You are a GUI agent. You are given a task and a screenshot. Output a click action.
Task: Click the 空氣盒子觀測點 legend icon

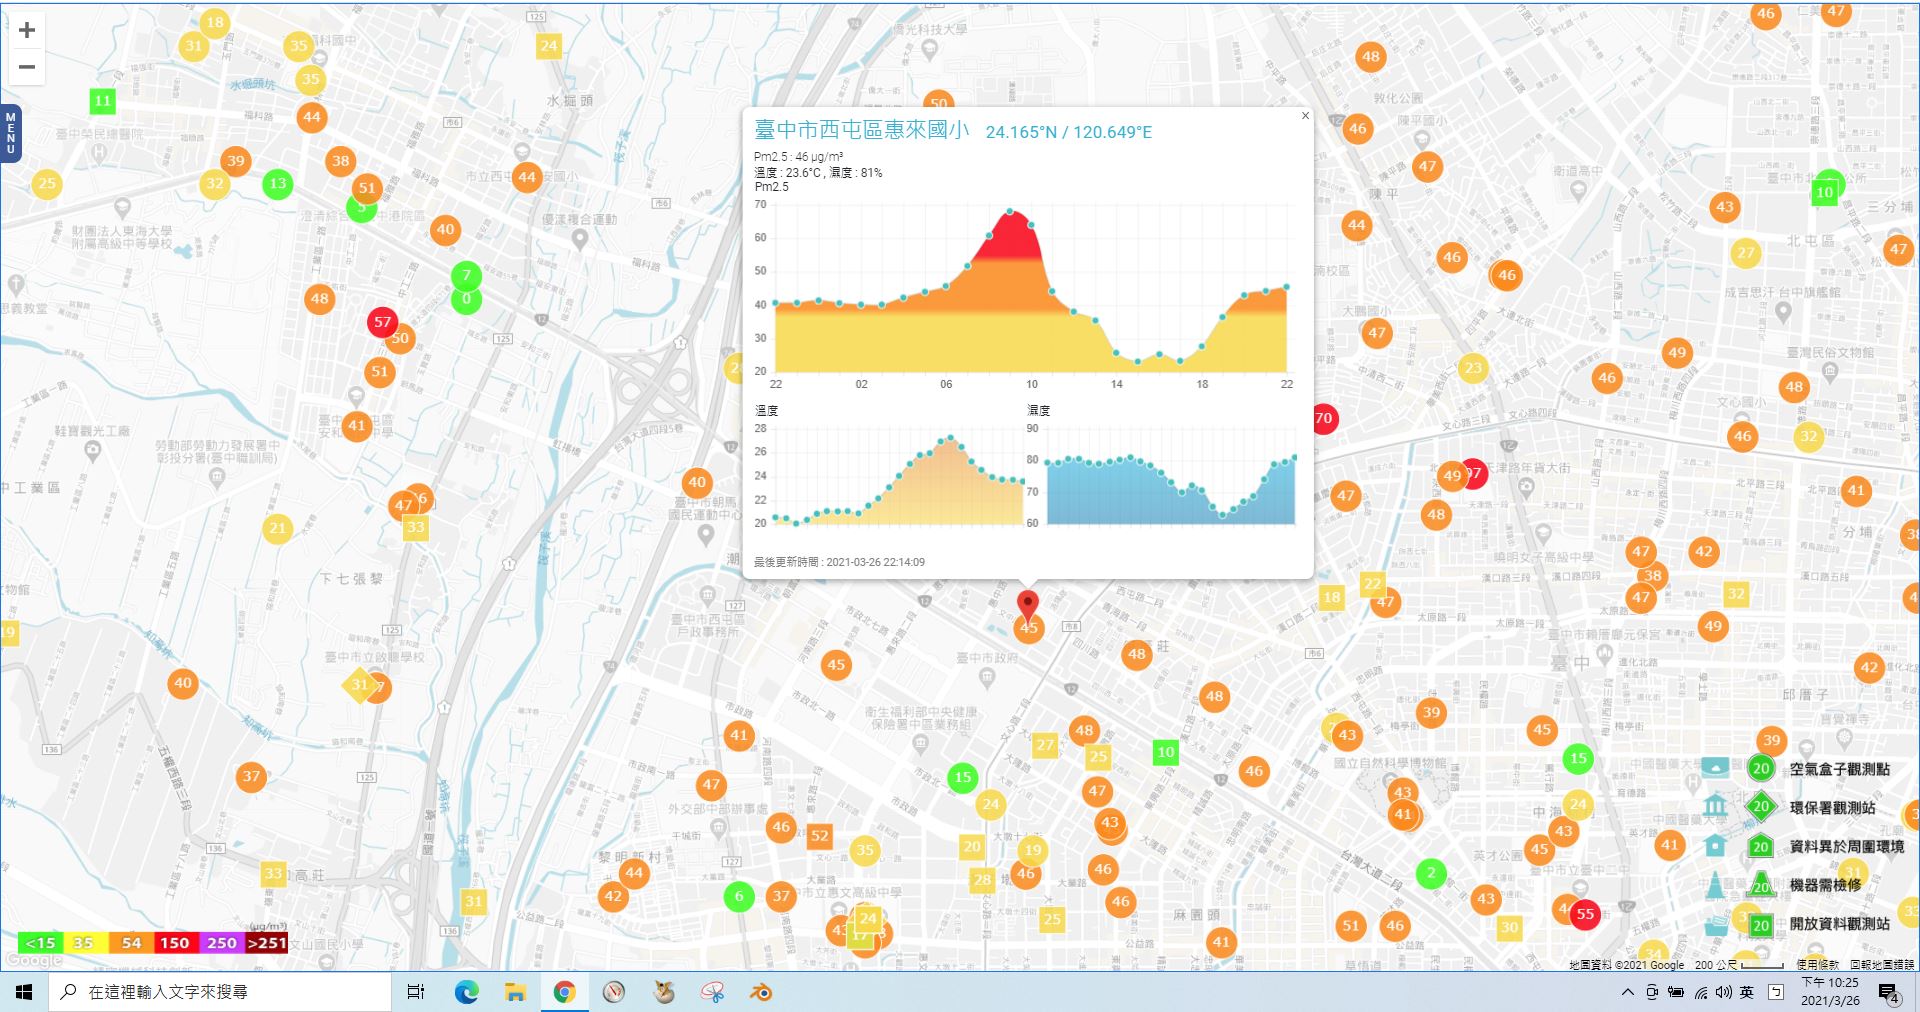click(x=1761, y=769)
